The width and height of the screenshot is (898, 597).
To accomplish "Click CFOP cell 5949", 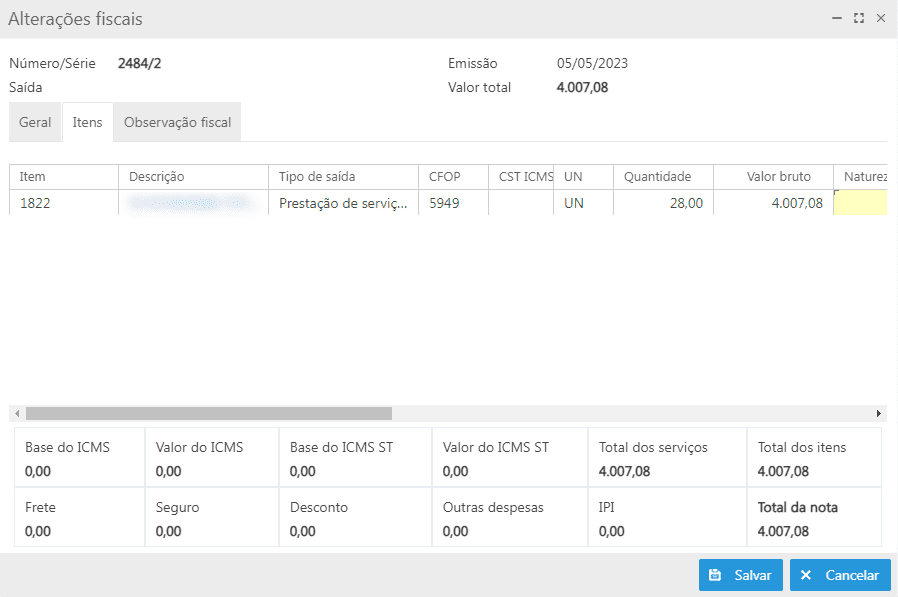I will tap(454, 203).
